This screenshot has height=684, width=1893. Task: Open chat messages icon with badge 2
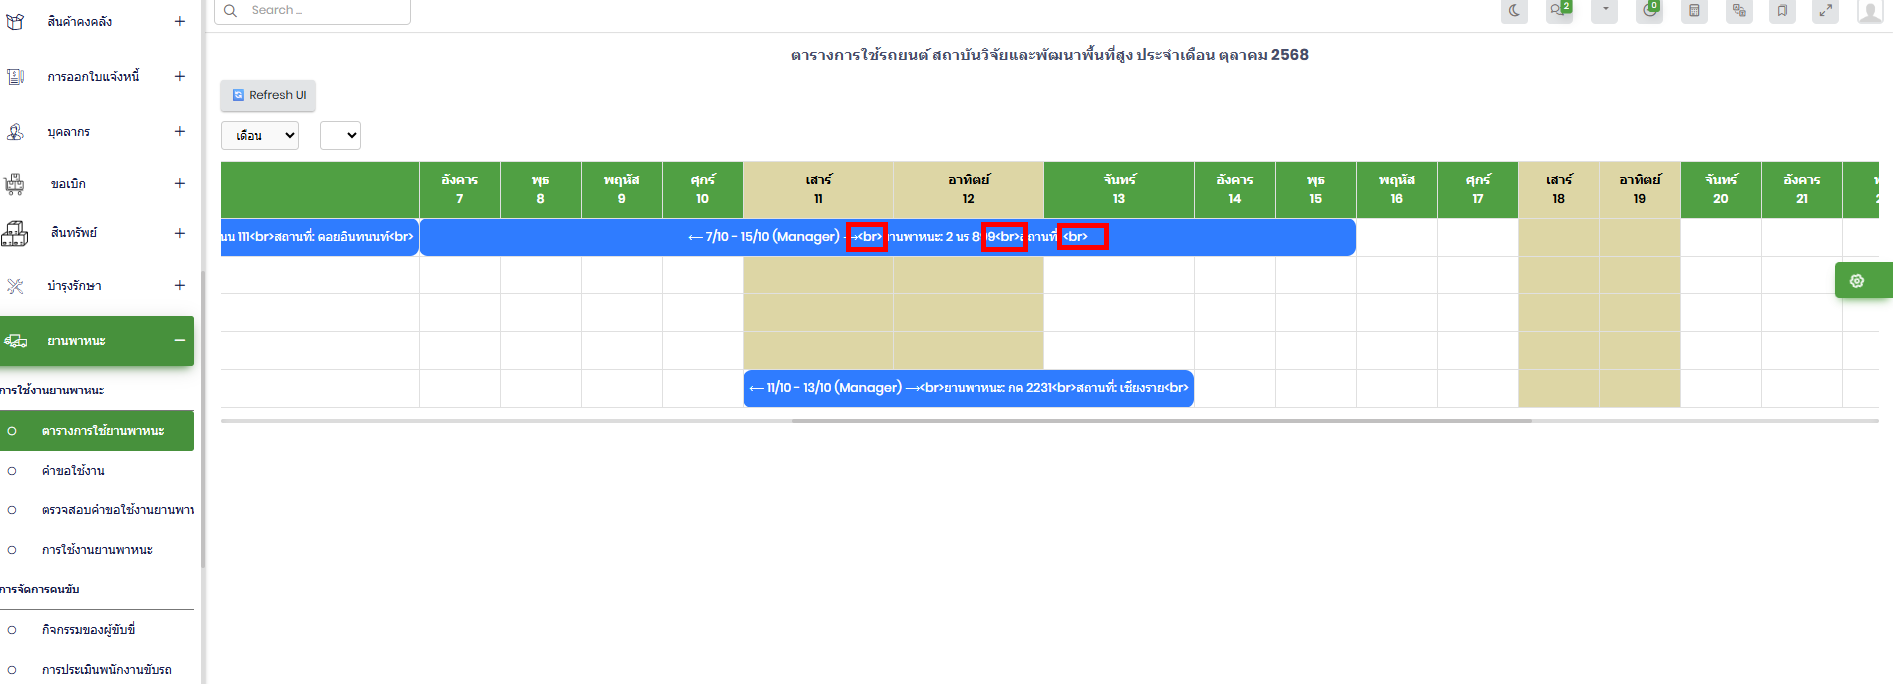point(1558,11)
